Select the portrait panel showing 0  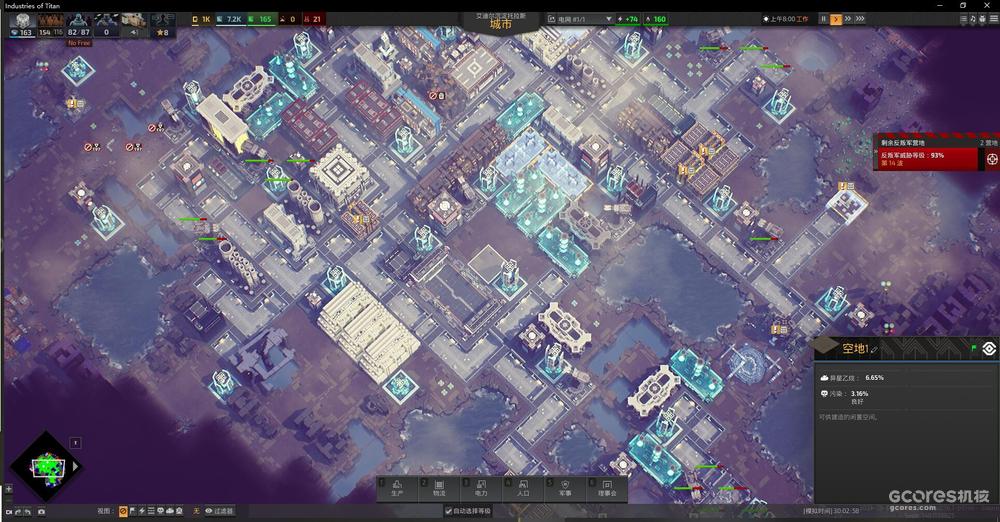tap(106, 24)
